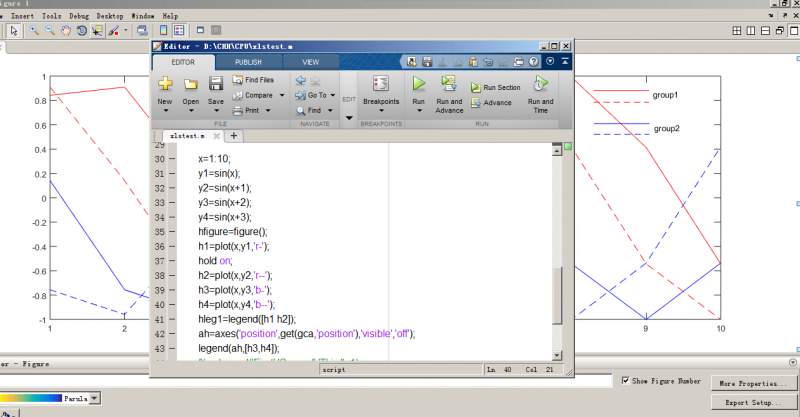800x417 pixels.
Task: Click the green Run icon
Action: 418,83
